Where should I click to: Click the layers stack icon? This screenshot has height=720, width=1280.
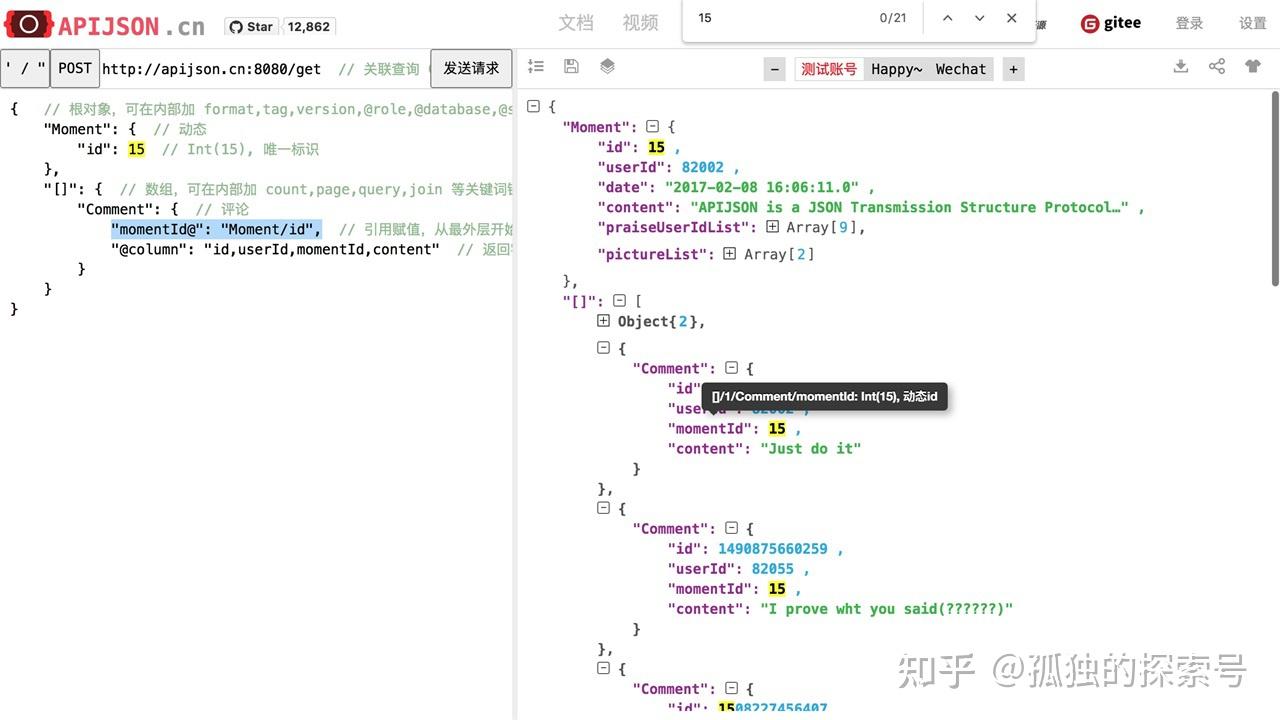pyautogui.click(x=607, y=66)
